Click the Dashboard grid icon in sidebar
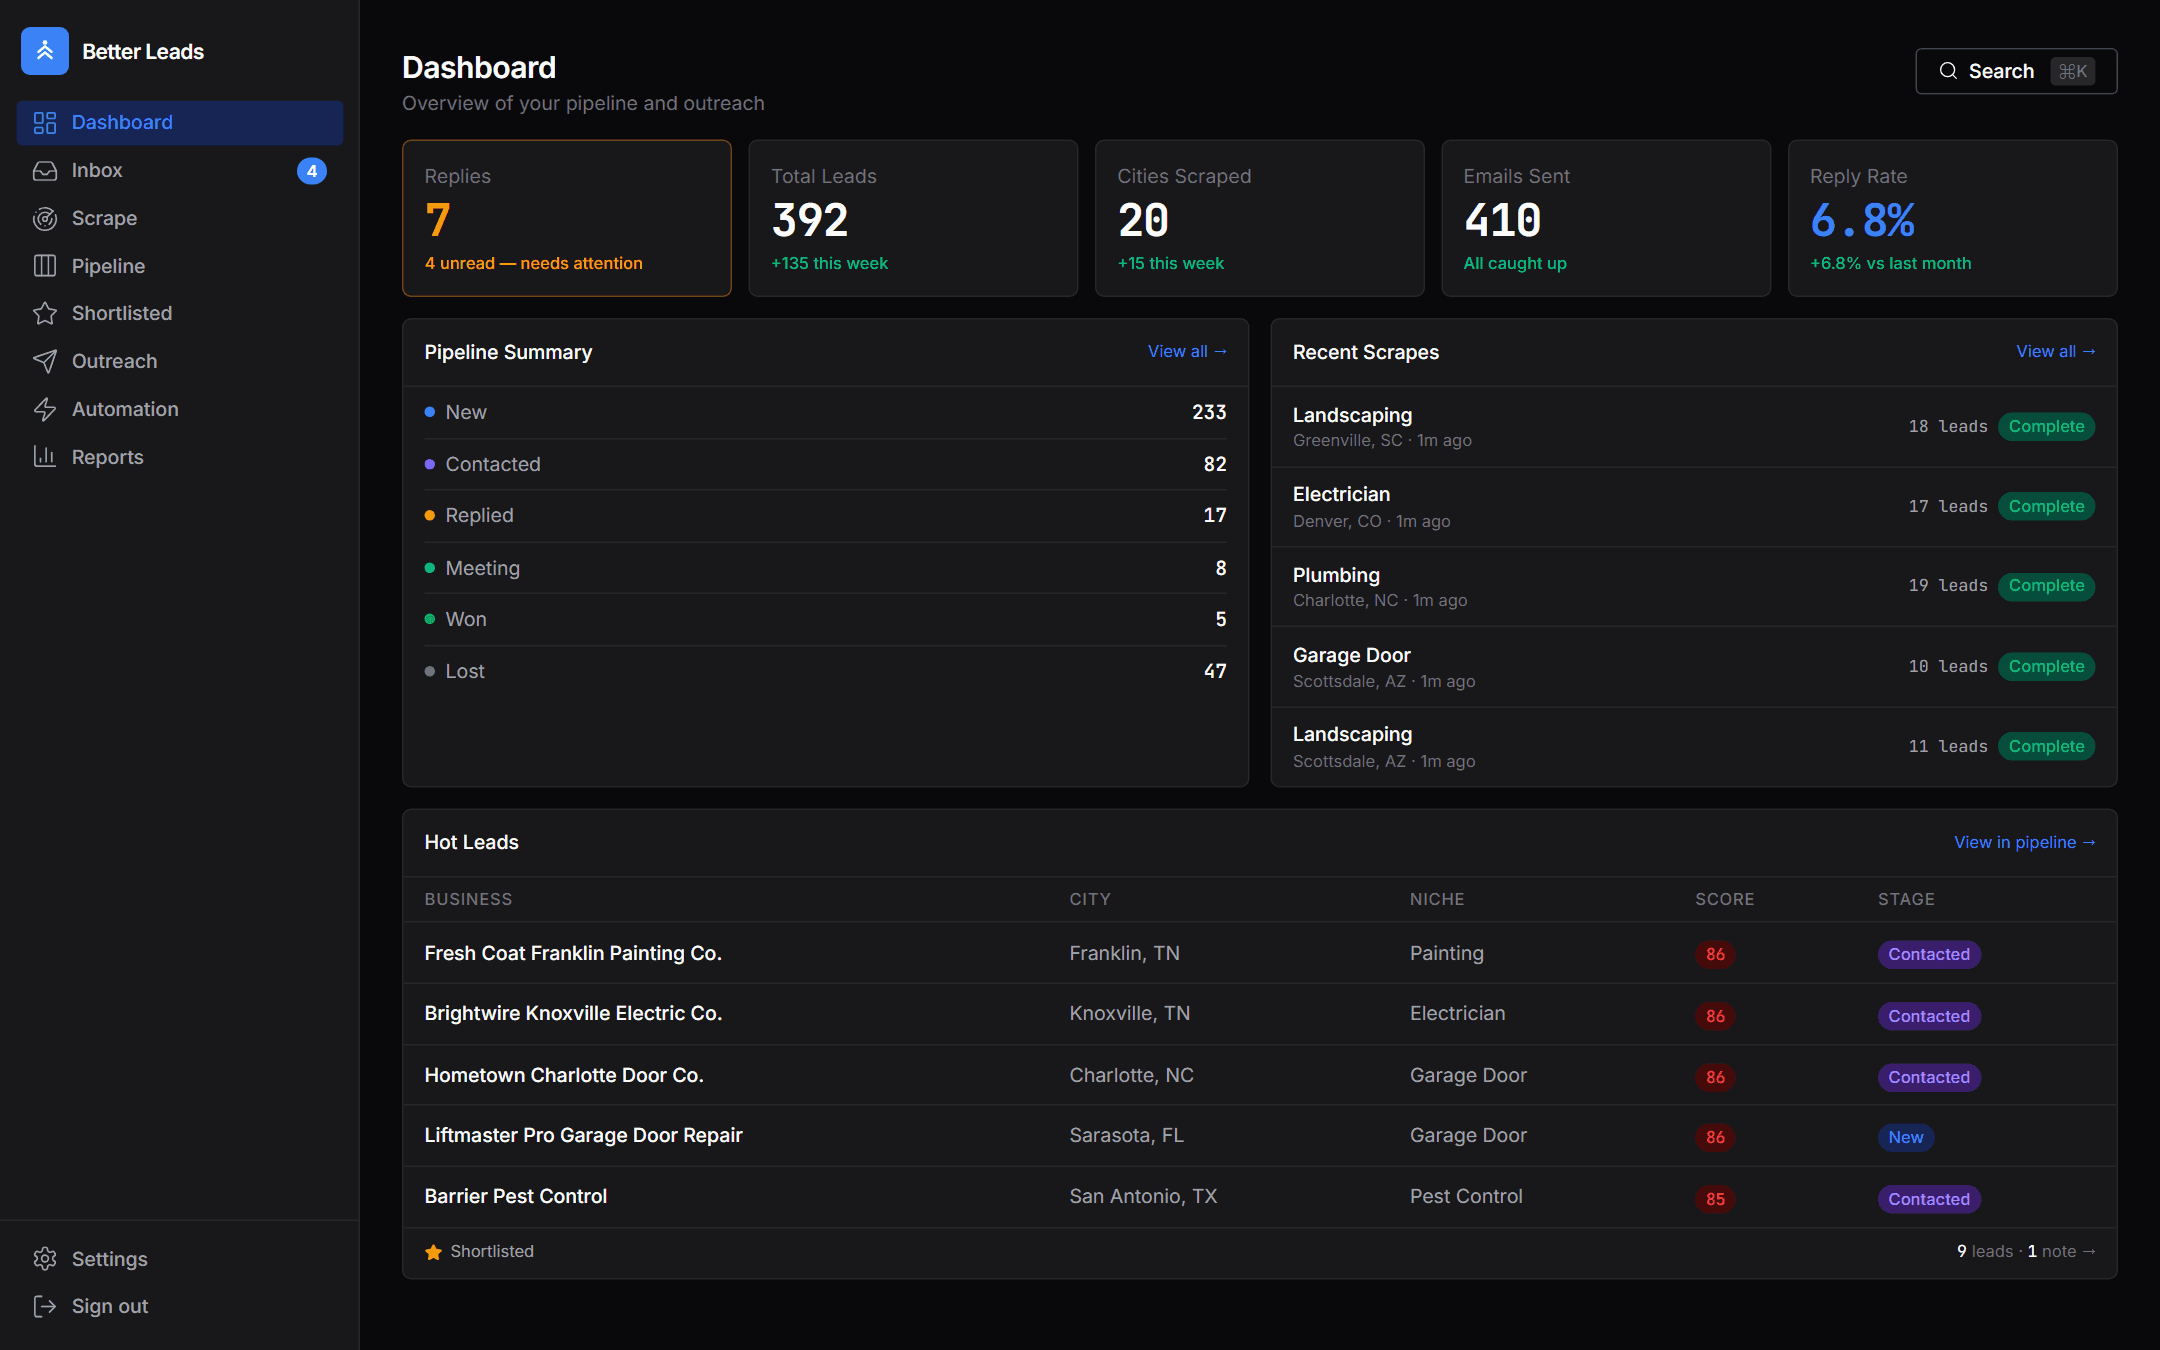The image size is (2160, 1350). 45,122
